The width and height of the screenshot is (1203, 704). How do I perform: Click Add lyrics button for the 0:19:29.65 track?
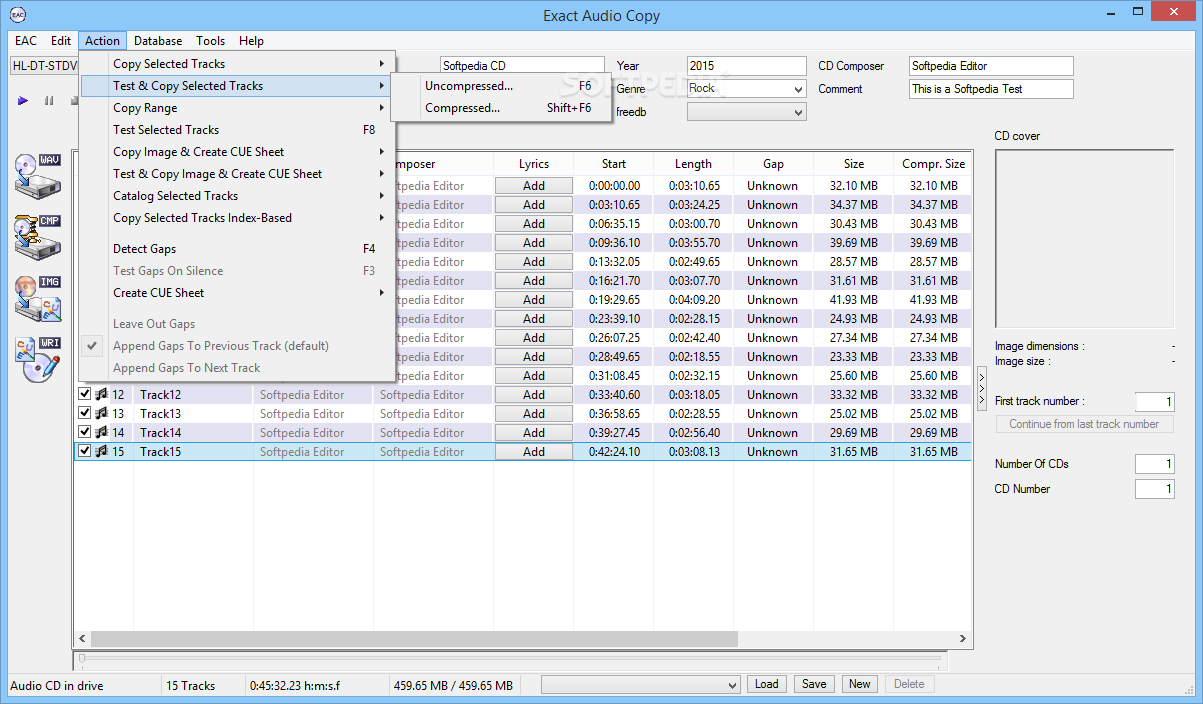534,300
